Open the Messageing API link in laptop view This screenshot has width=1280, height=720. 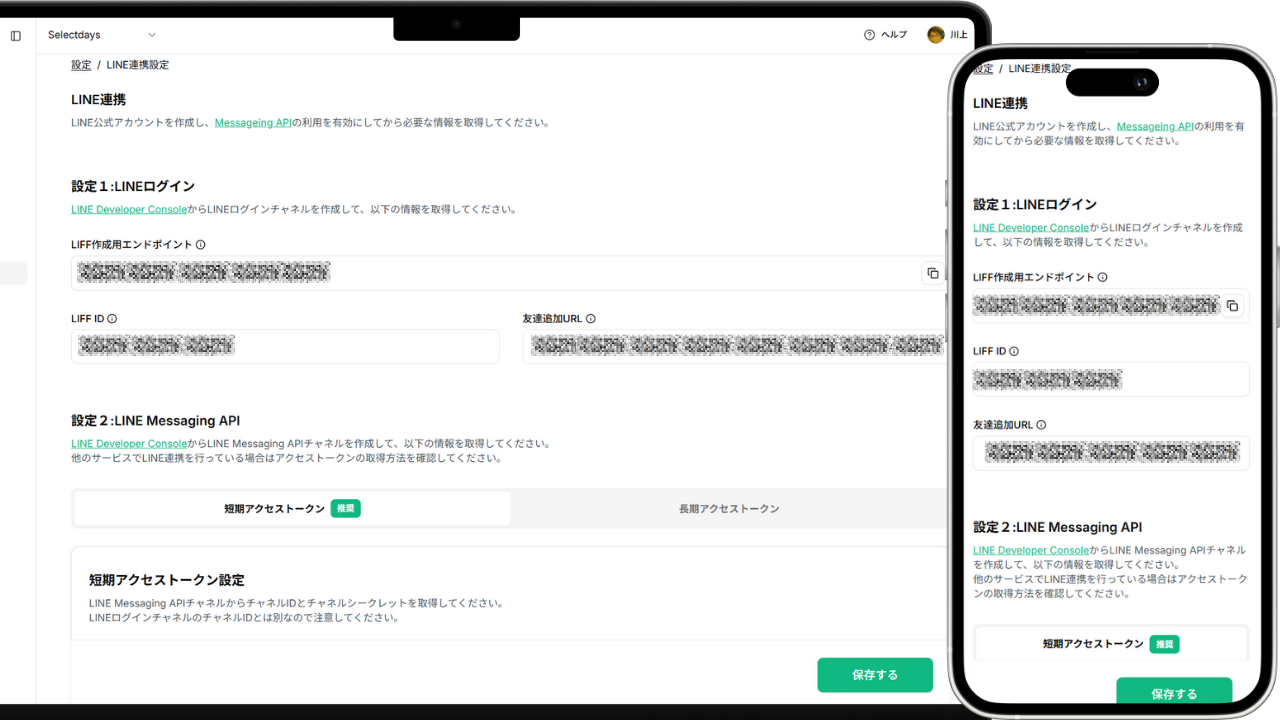tap(253, 123)
